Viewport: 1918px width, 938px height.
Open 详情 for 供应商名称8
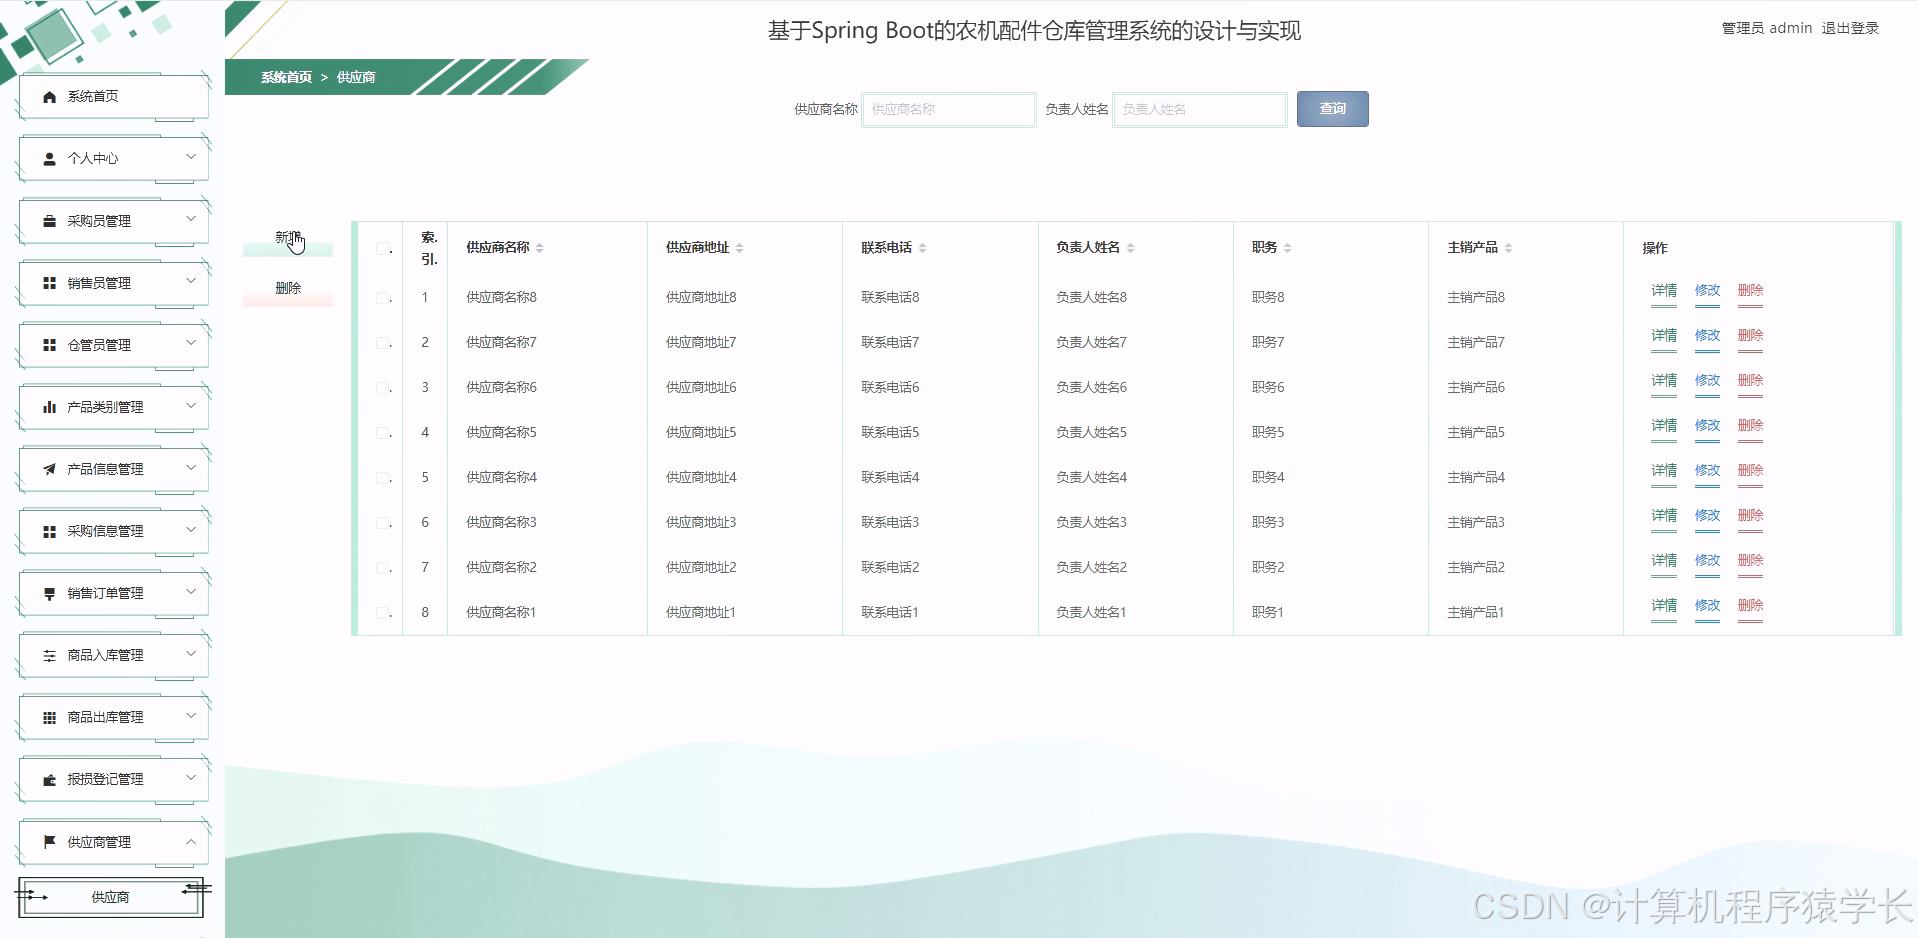(x=1663, y=291)
